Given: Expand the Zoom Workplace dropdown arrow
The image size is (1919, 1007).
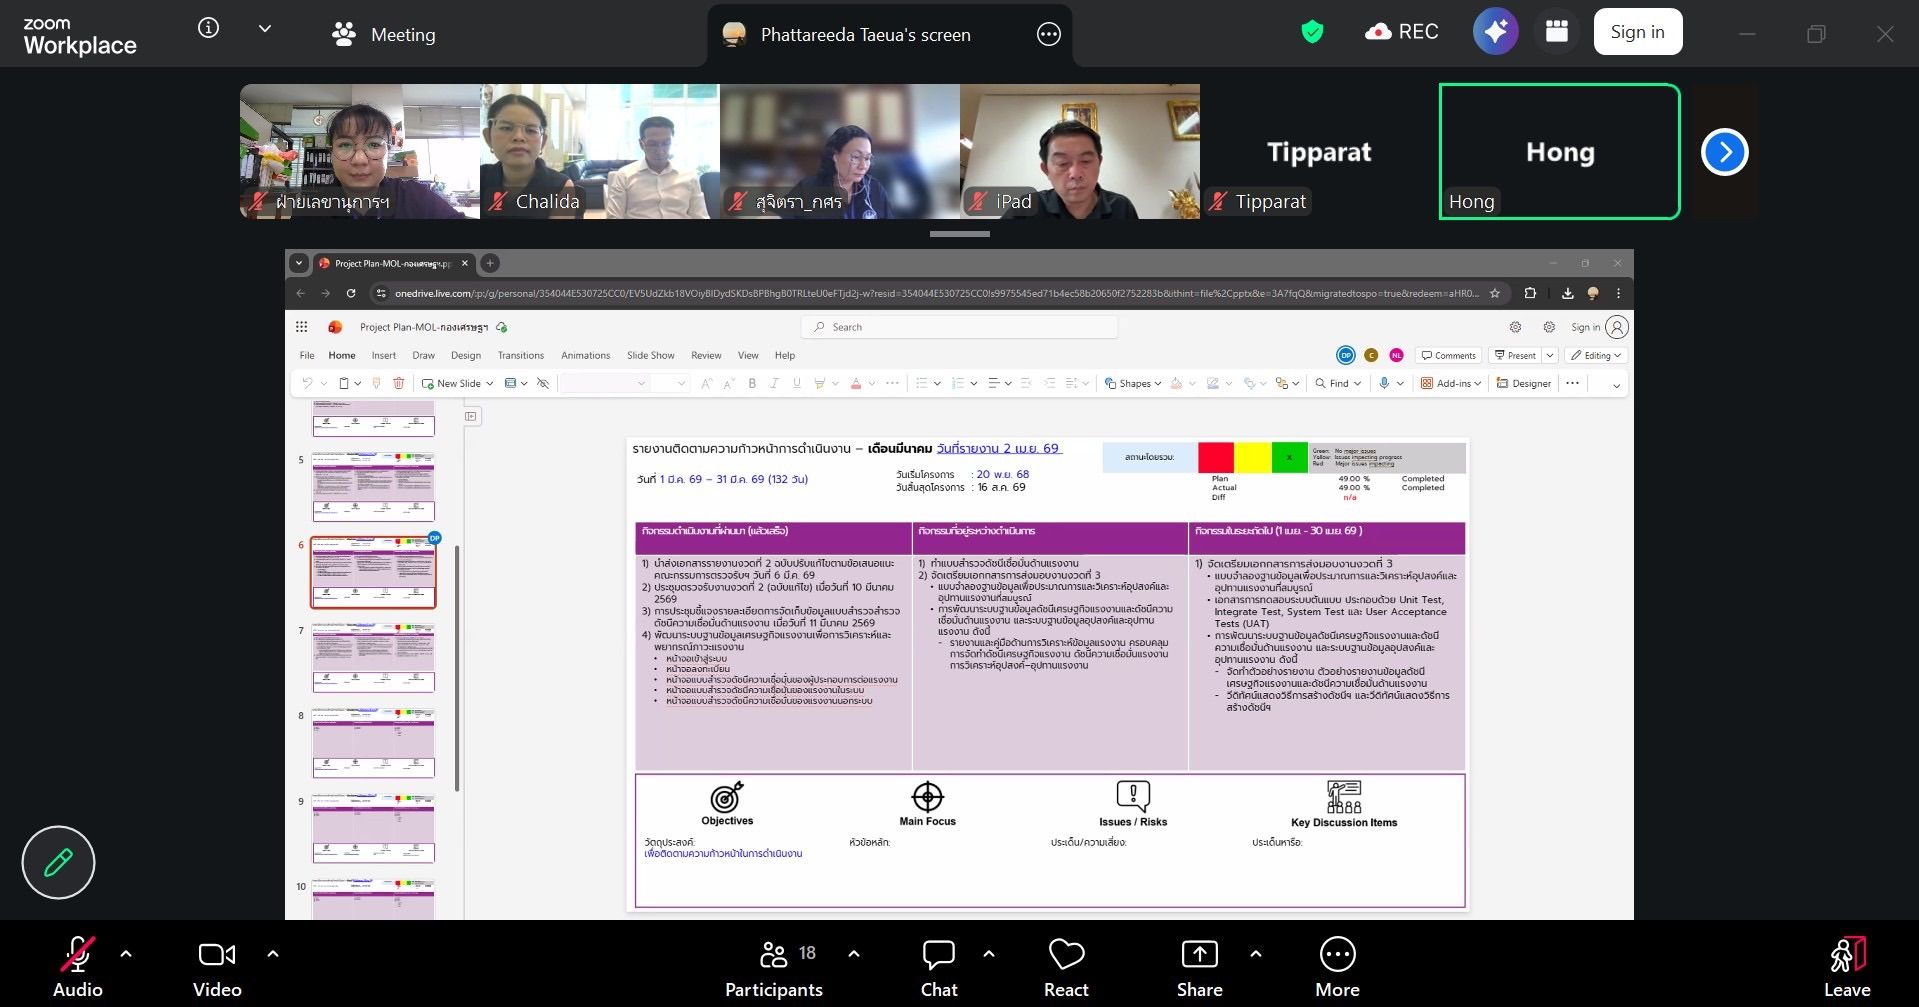Looking at the screenshot, I should pyautogui.click(x=265, y=29).
